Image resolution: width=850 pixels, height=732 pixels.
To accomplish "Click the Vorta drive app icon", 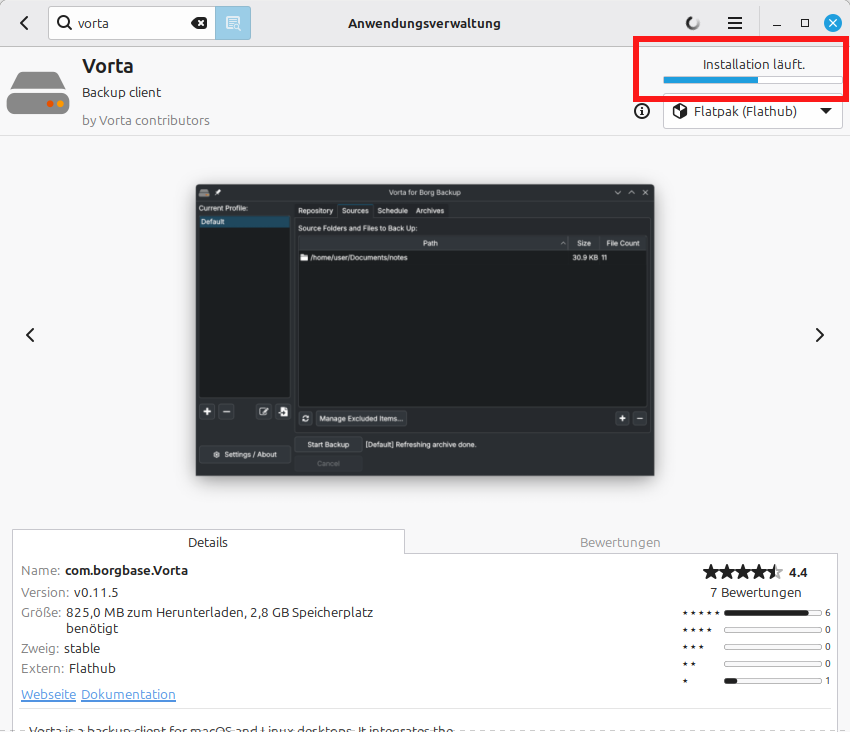I will point(38,92).
